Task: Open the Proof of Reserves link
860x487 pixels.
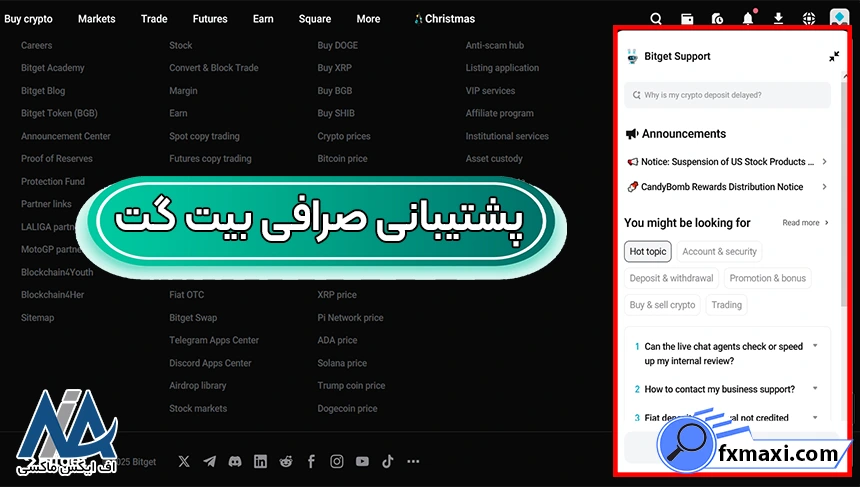Action: click(57, 158)
